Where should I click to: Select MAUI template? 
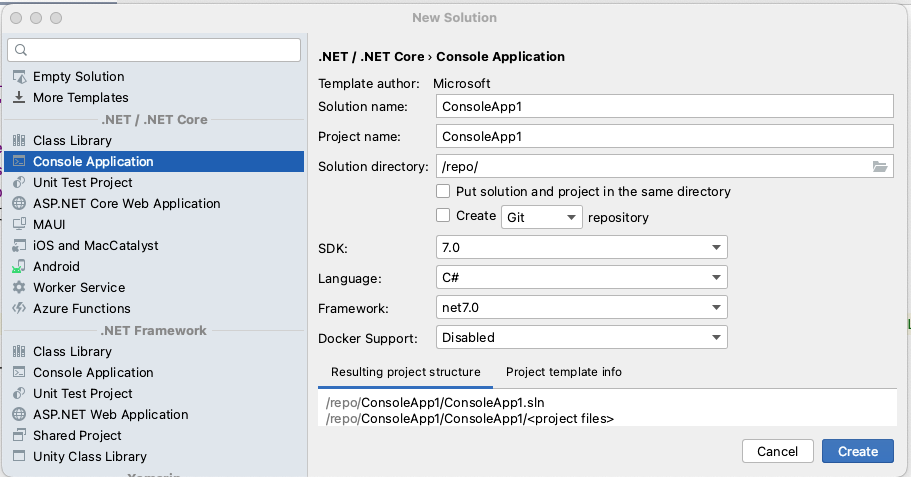tap(154, 224)
